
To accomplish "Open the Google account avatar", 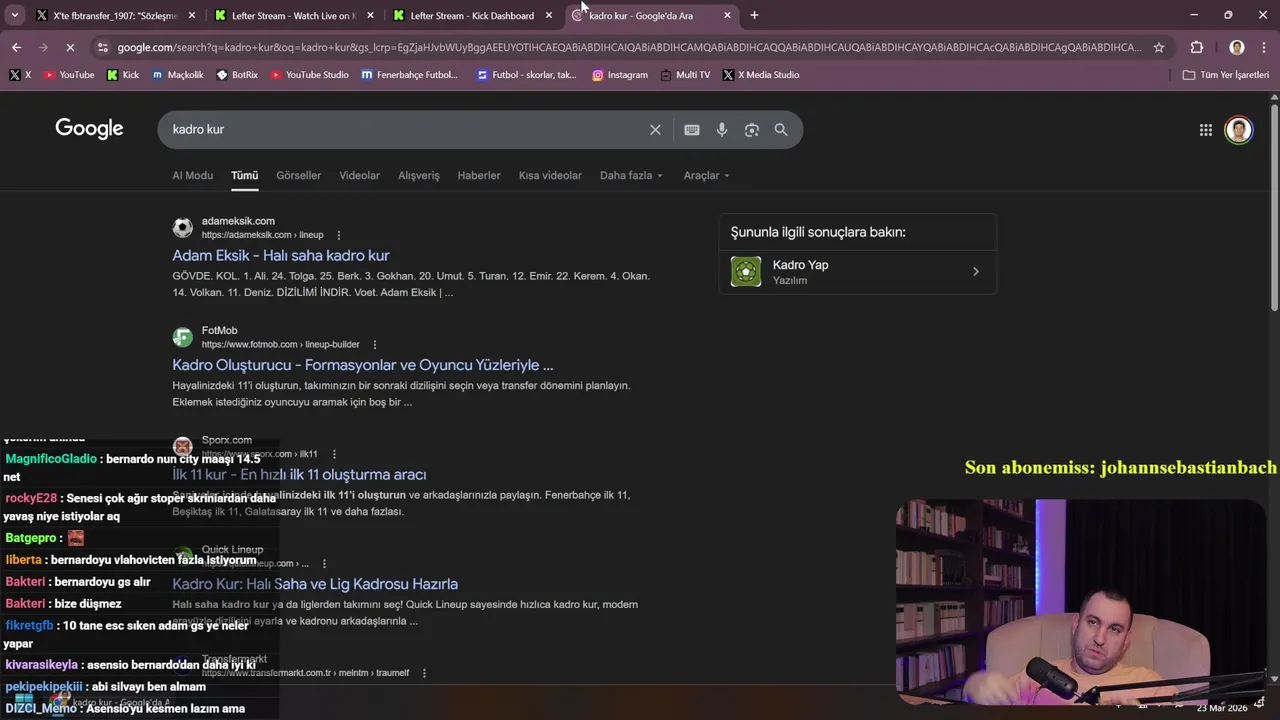I will [1239, 130].
